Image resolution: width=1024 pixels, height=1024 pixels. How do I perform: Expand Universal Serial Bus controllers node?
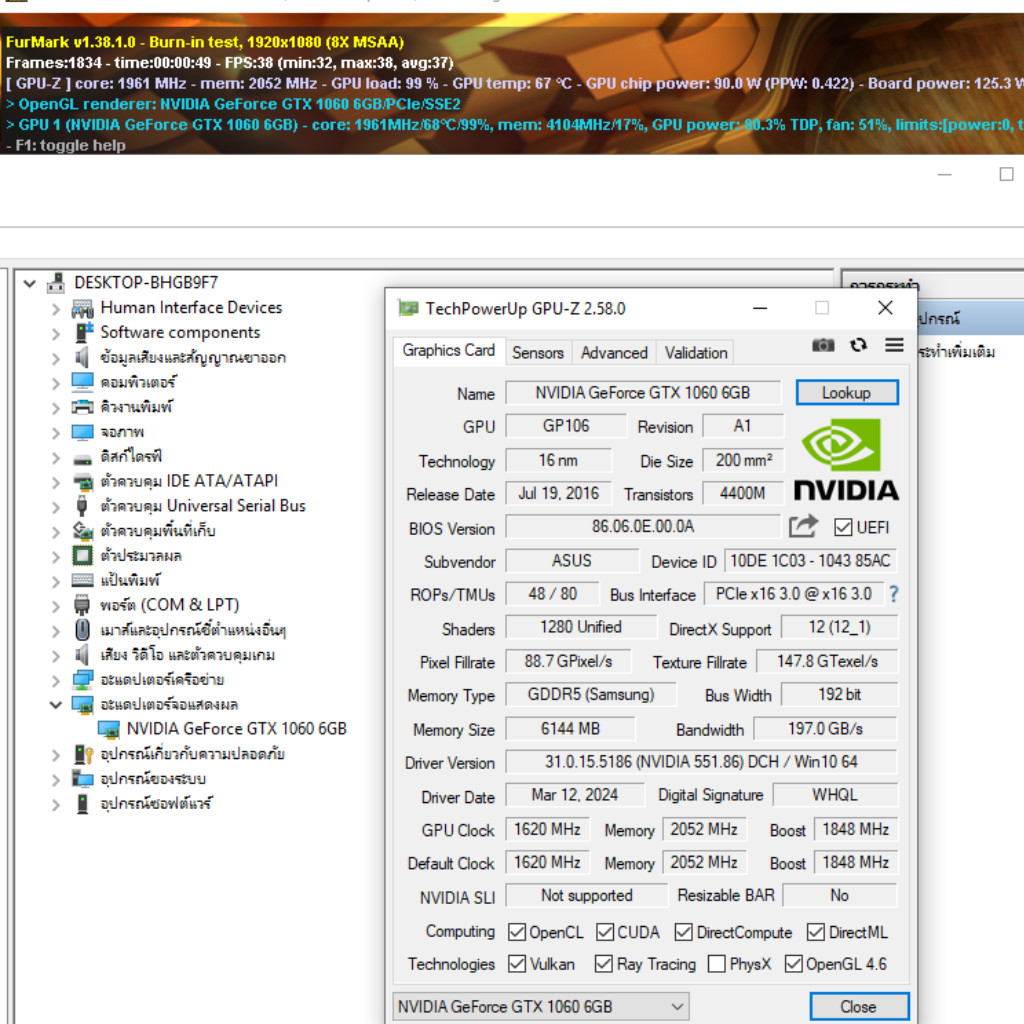click(x=56, y=507)
